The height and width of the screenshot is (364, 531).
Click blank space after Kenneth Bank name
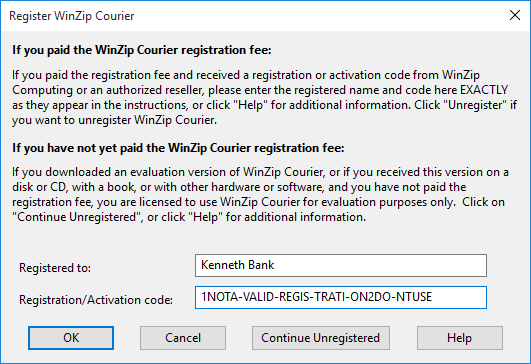pos(379,265)
